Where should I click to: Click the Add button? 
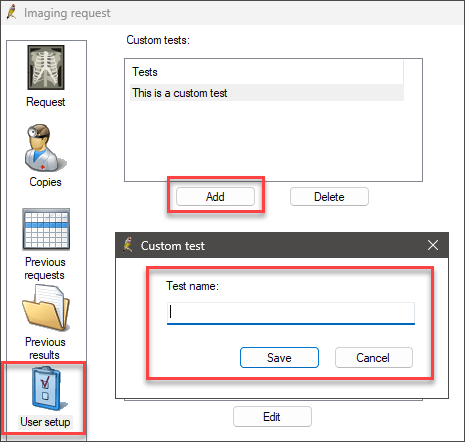(215, 196)
